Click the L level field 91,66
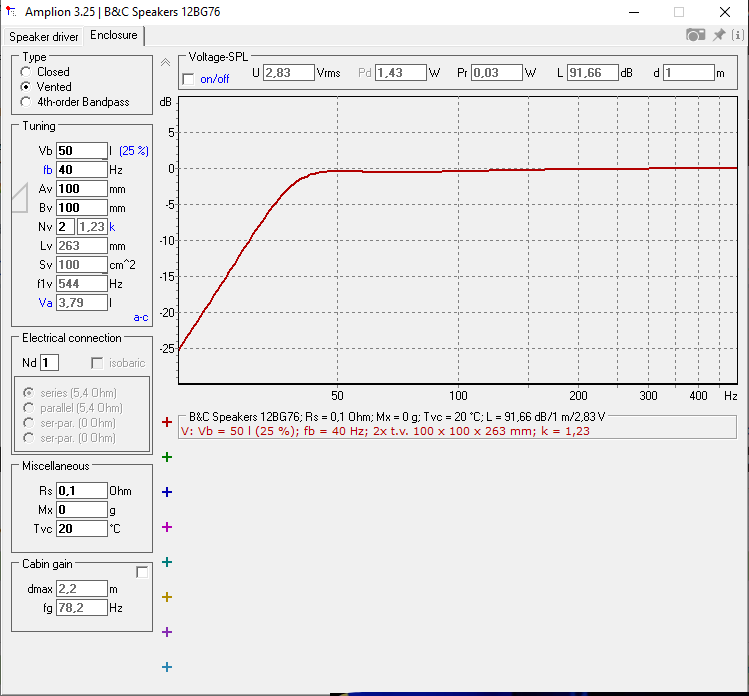This screenshot has width=749, height=696. [593, 73]
